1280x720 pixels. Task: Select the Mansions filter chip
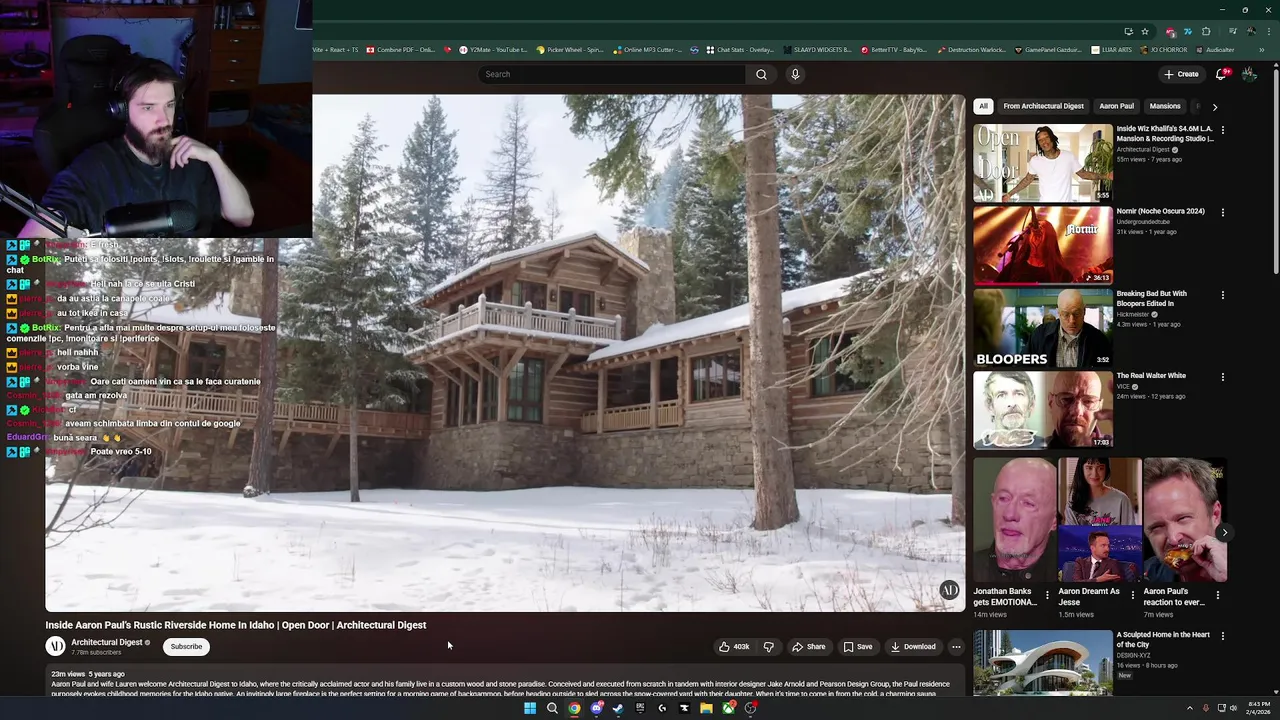pyautogui.click(x=1165, y=106)
